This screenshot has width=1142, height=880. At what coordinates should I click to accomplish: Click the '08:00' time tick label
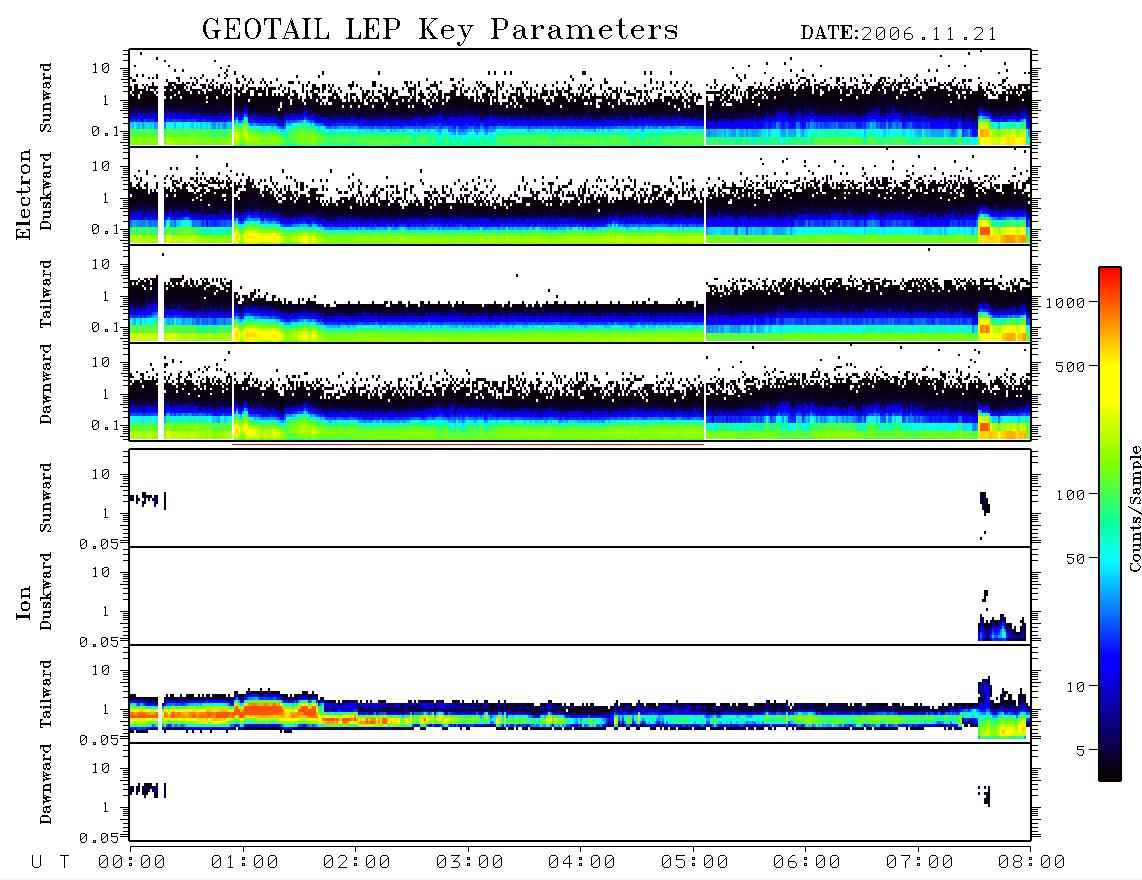pyautogui.click(x=1032, y=862)
